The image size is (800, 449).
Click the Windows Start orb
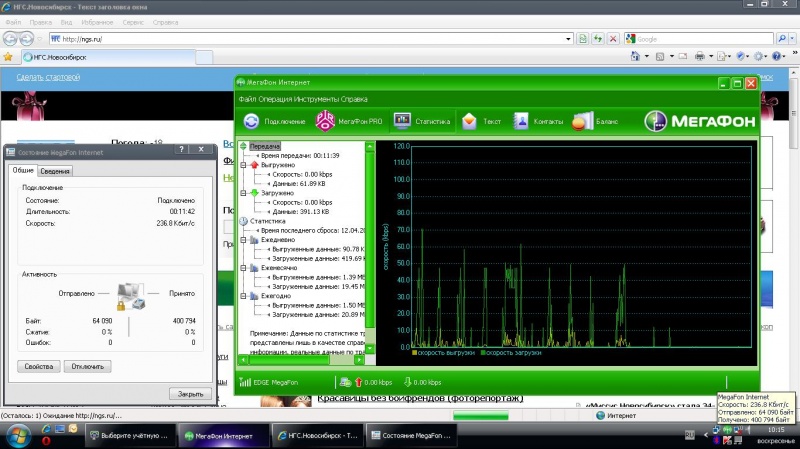click(18, 436)
